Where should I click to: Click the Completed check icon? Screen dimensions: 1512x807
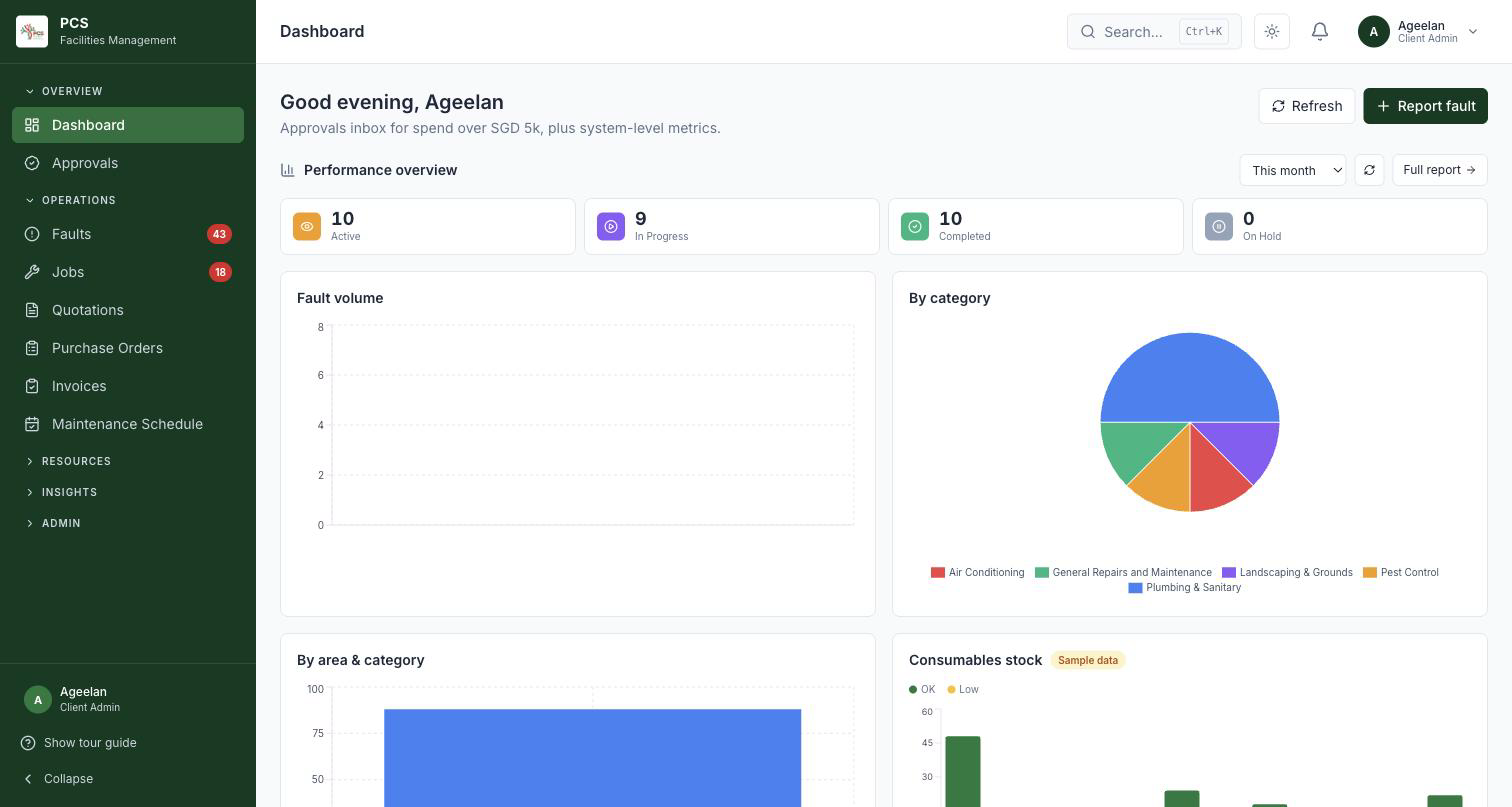(x=915, y=226)
